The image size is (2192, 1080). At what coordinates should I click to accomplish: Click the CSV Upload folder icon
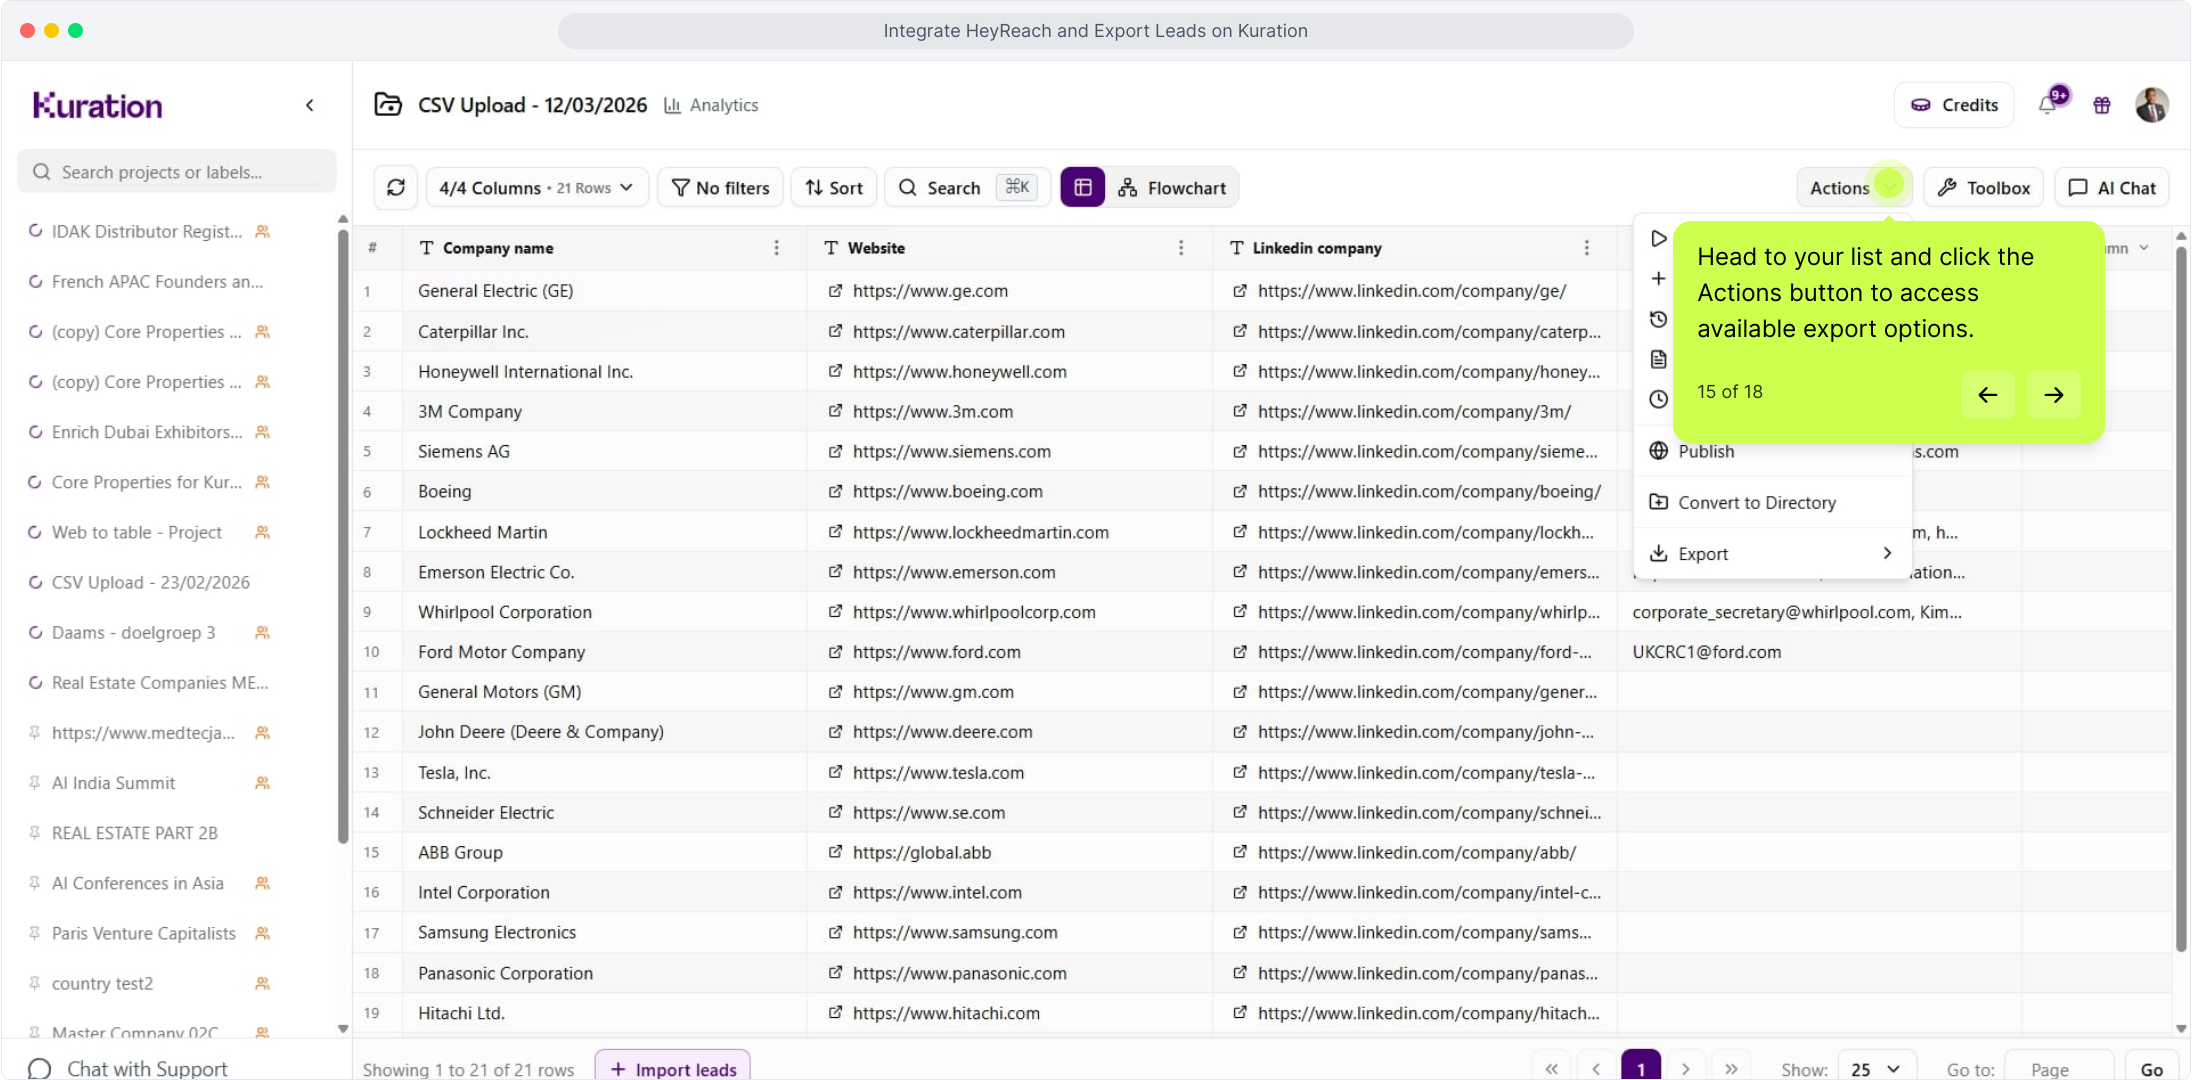point(388,104)
